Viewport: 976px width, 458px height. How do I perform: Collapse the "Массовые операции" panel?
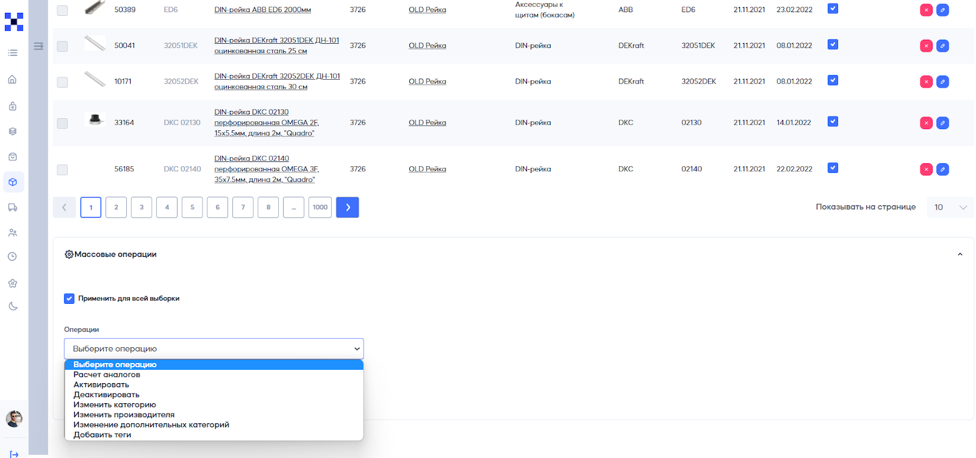[x=960, y=254]
